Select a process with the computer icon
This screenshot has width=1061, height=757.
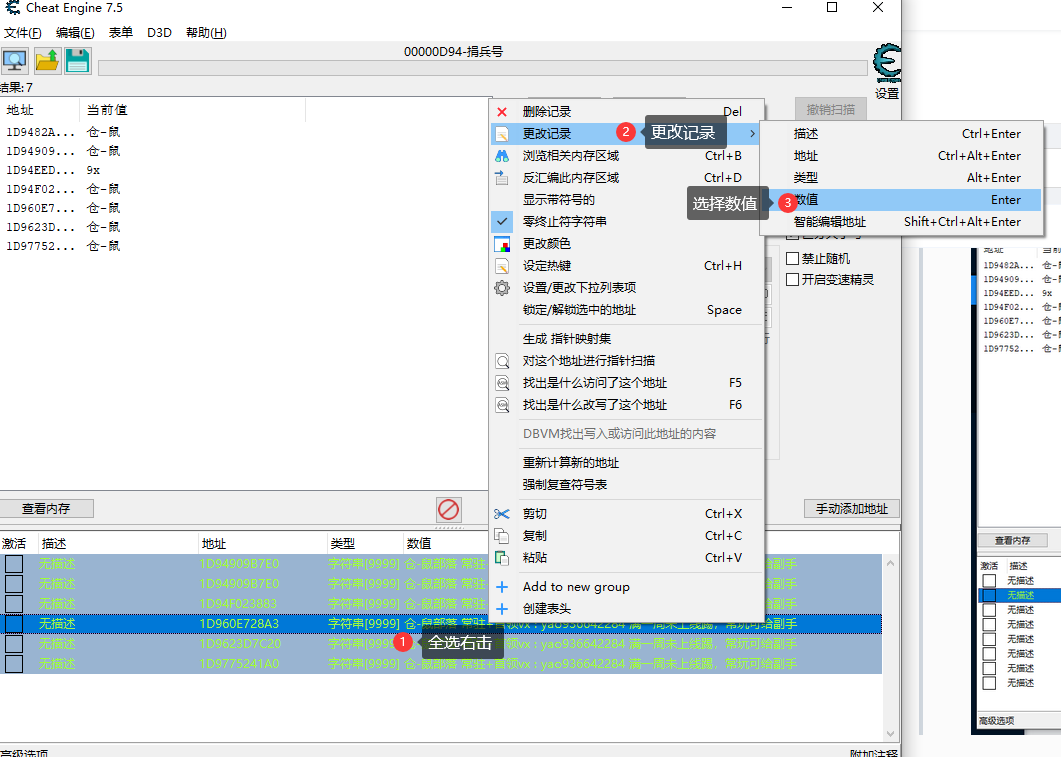pos(15,60)
